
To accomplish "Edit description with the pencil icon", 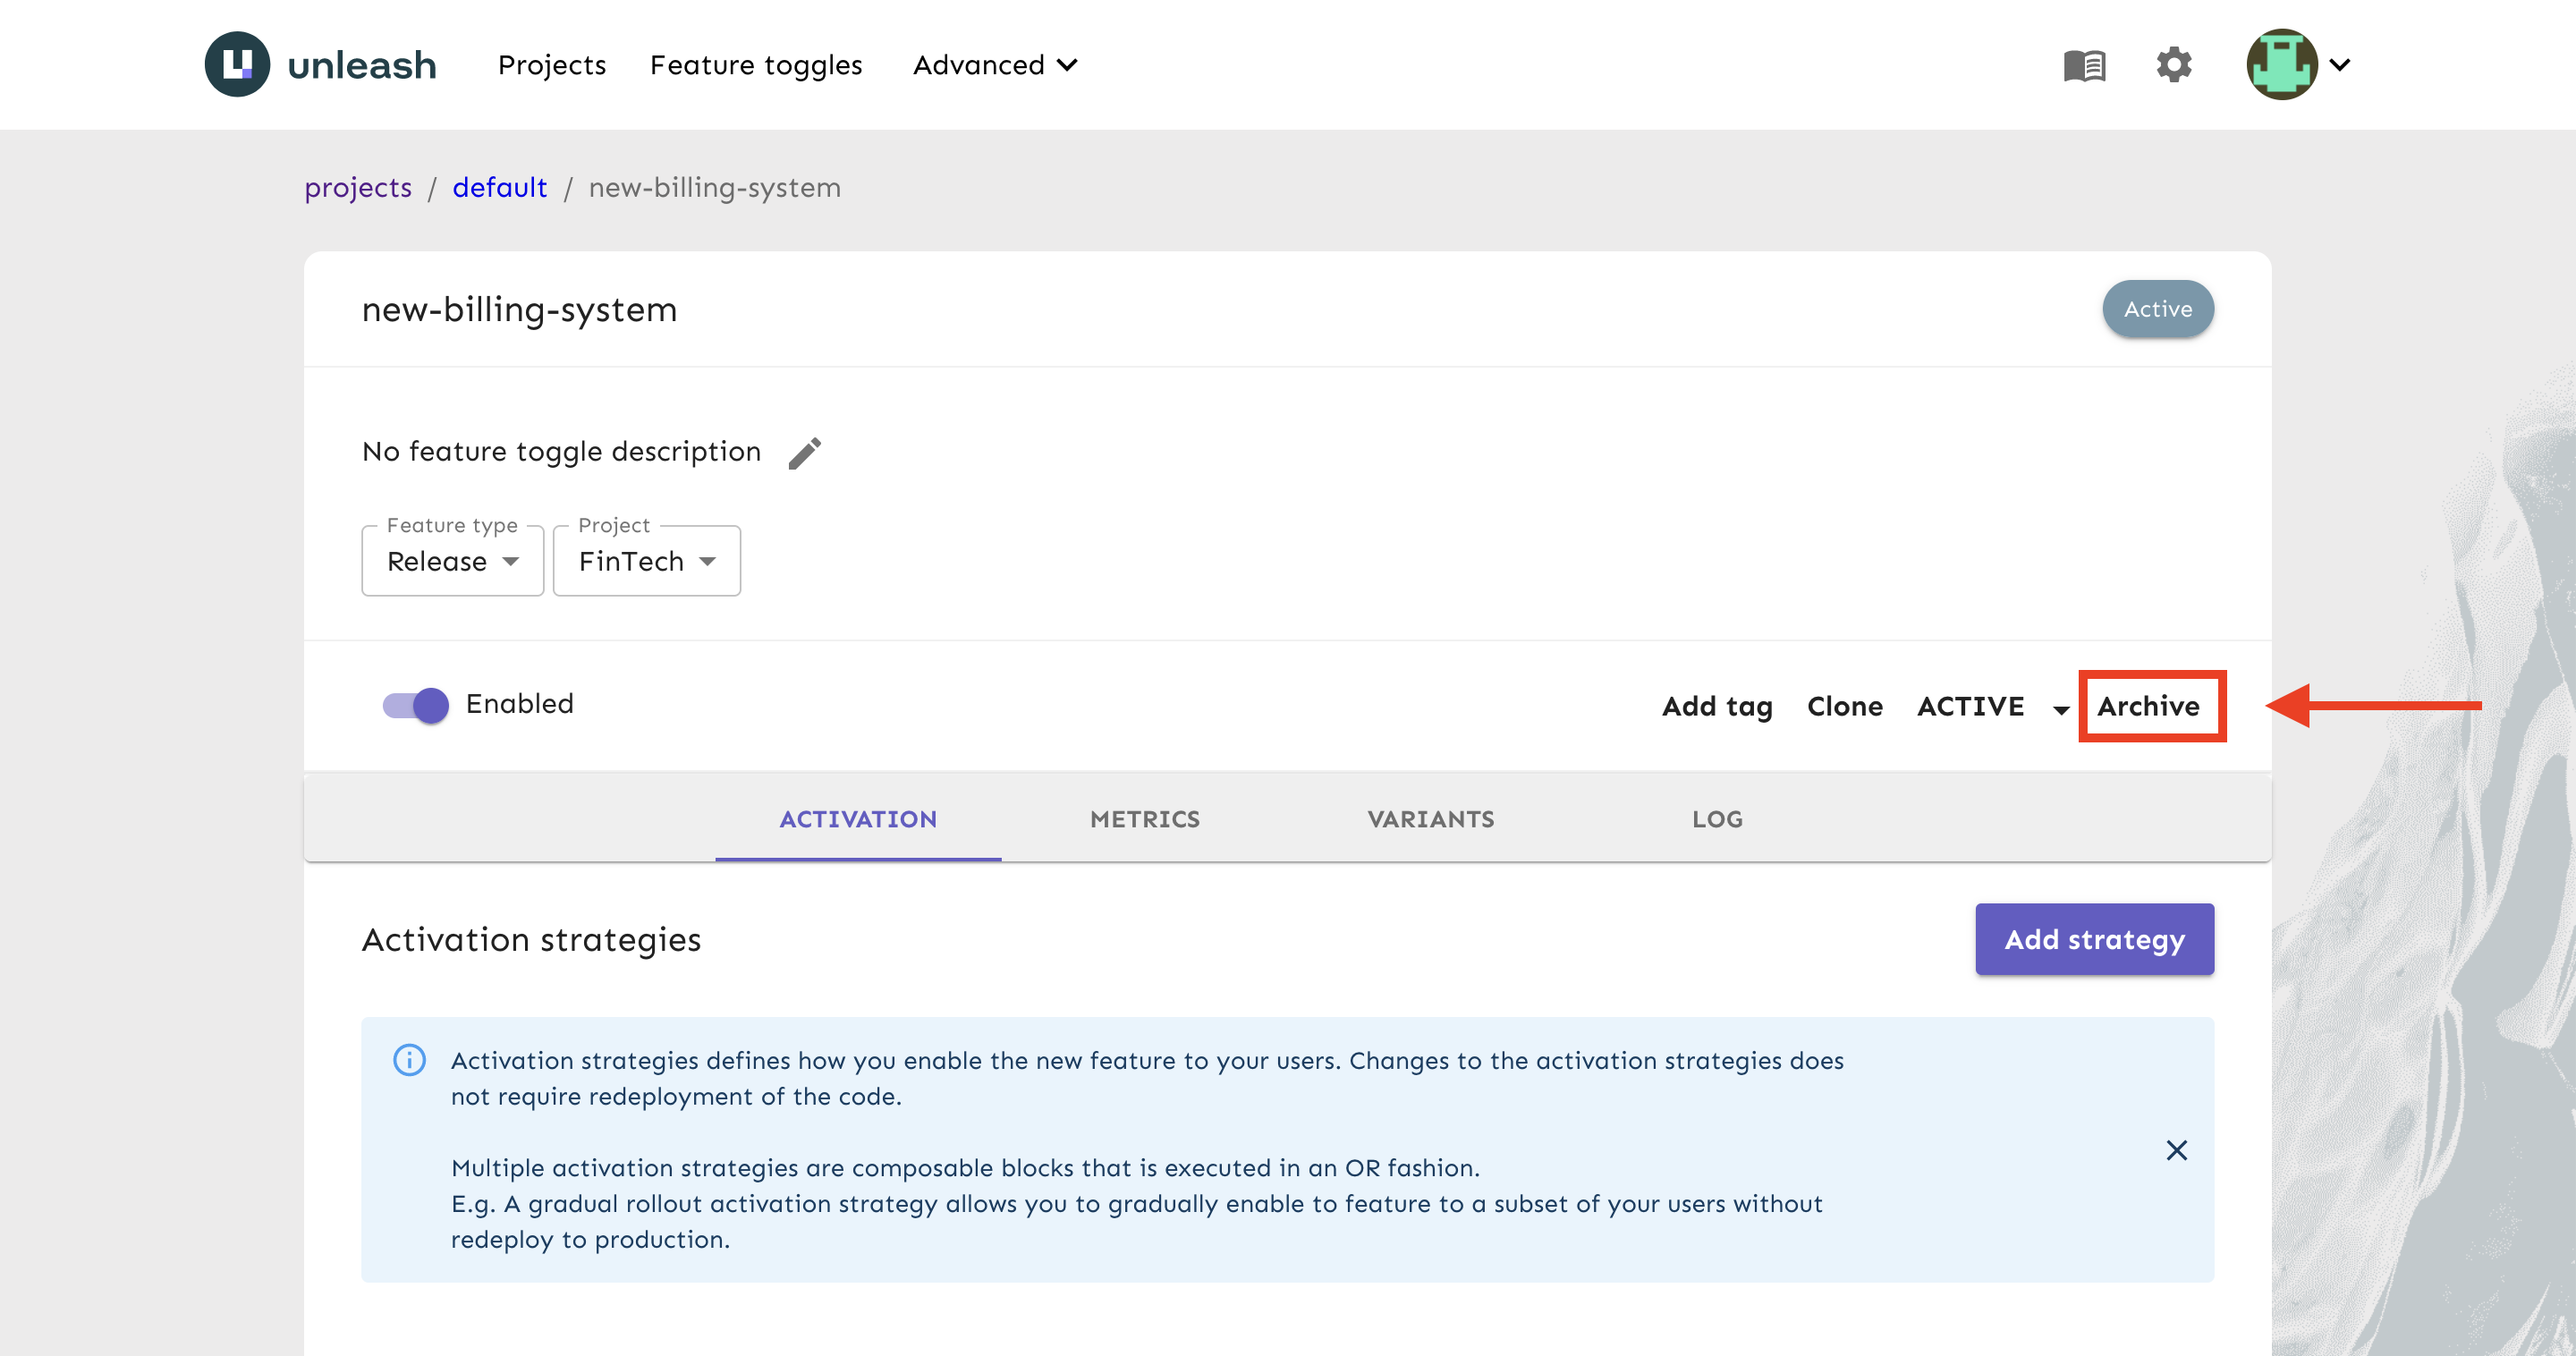I will [804, 453].
